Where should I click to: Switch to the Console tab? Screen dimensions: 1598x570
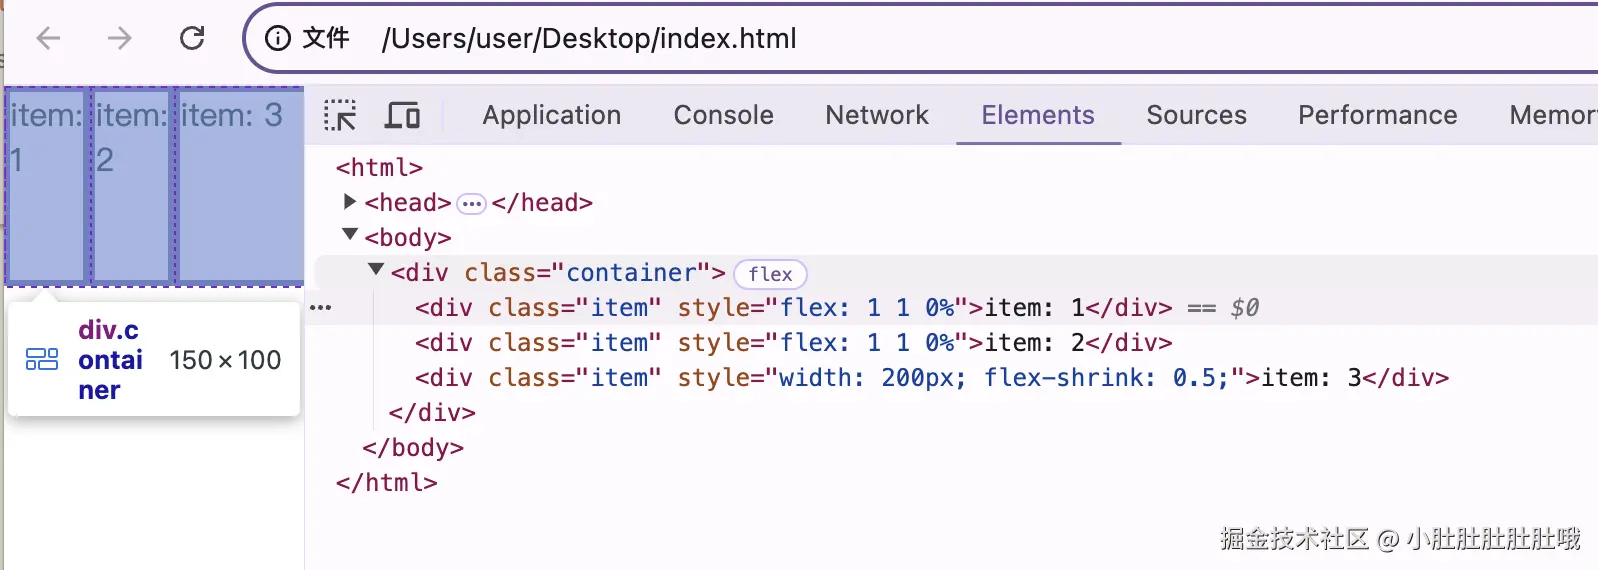[723, 115]
